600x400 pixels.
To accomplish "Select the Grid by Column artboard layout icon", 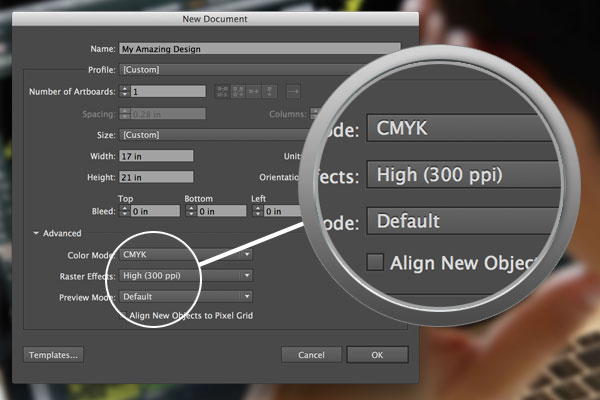I will [238, 91].
